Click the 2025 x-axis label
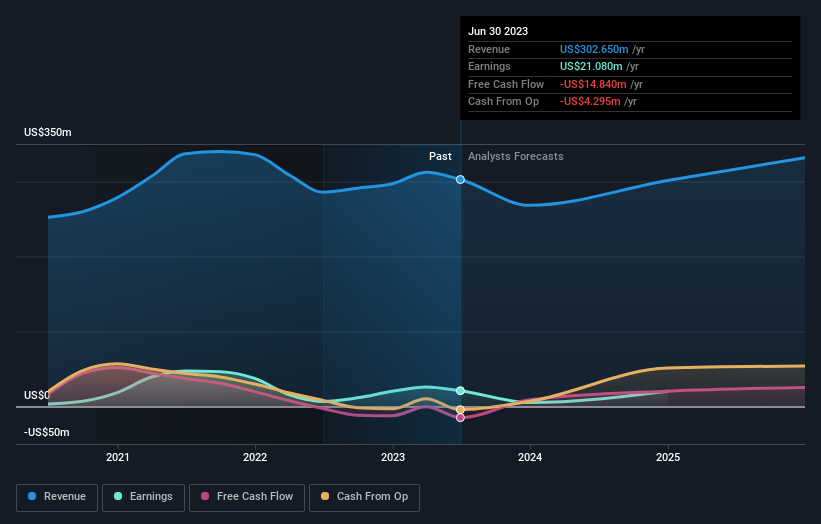Screen dimensions: 821x524 [668, 457]
